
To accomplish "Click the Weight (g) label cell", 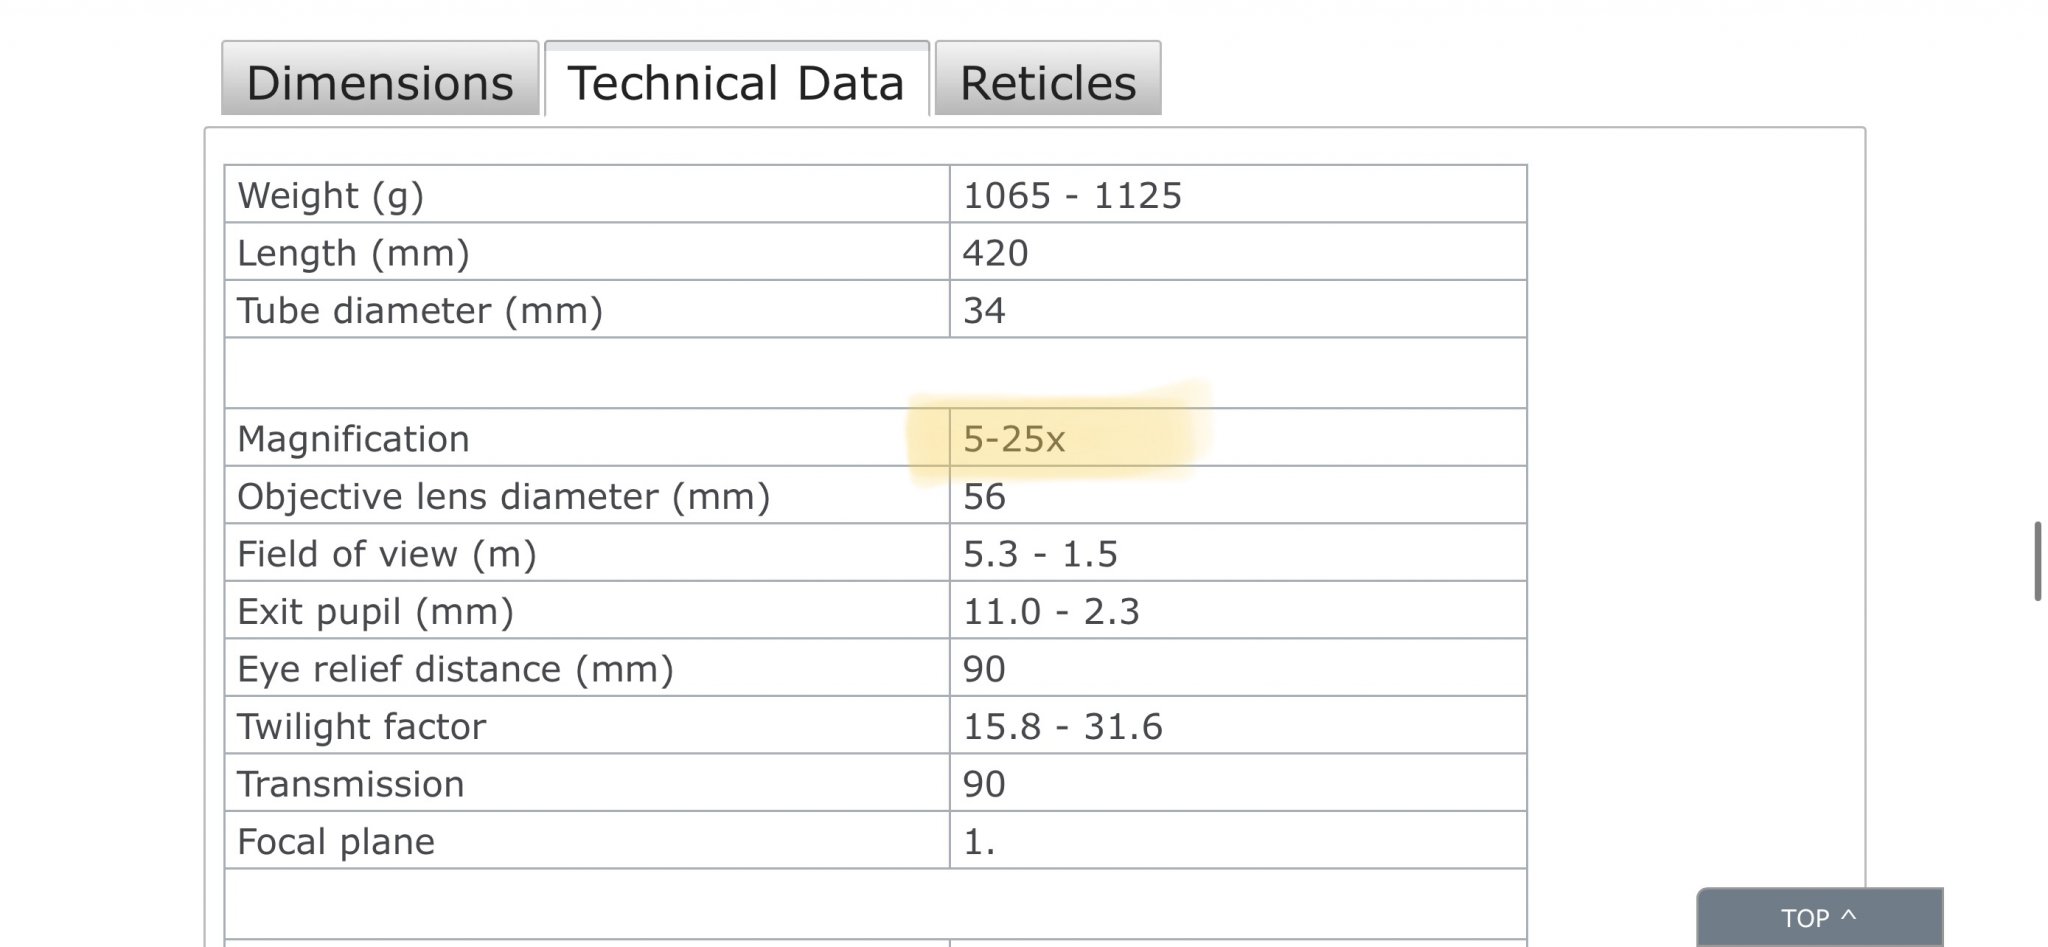I will click(x=331, y=195).
